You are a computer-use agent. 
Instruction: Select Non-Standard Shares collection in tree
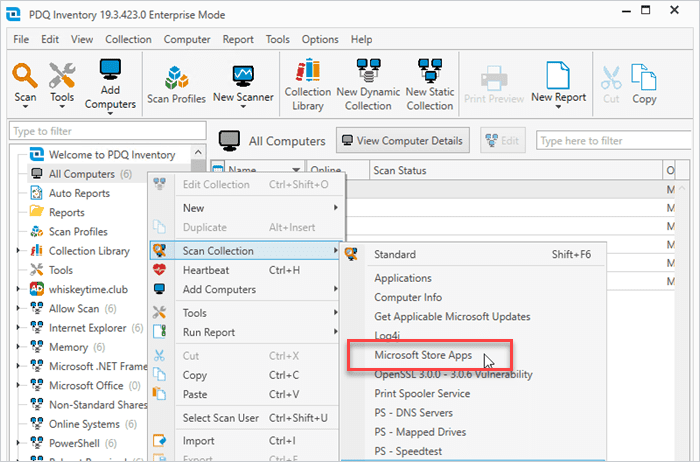tap(98, 404)
